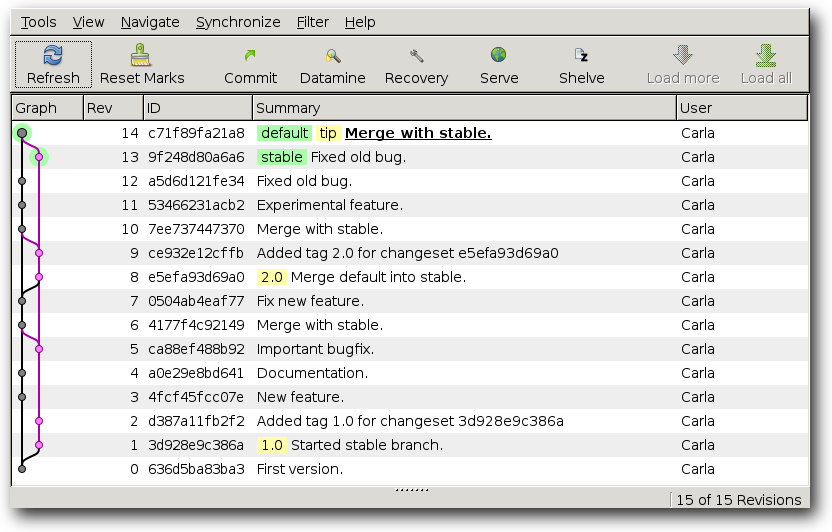This screenshot has width=832, height=532.
Task: Click graph node of revision 14
Action: pos(22,133)
